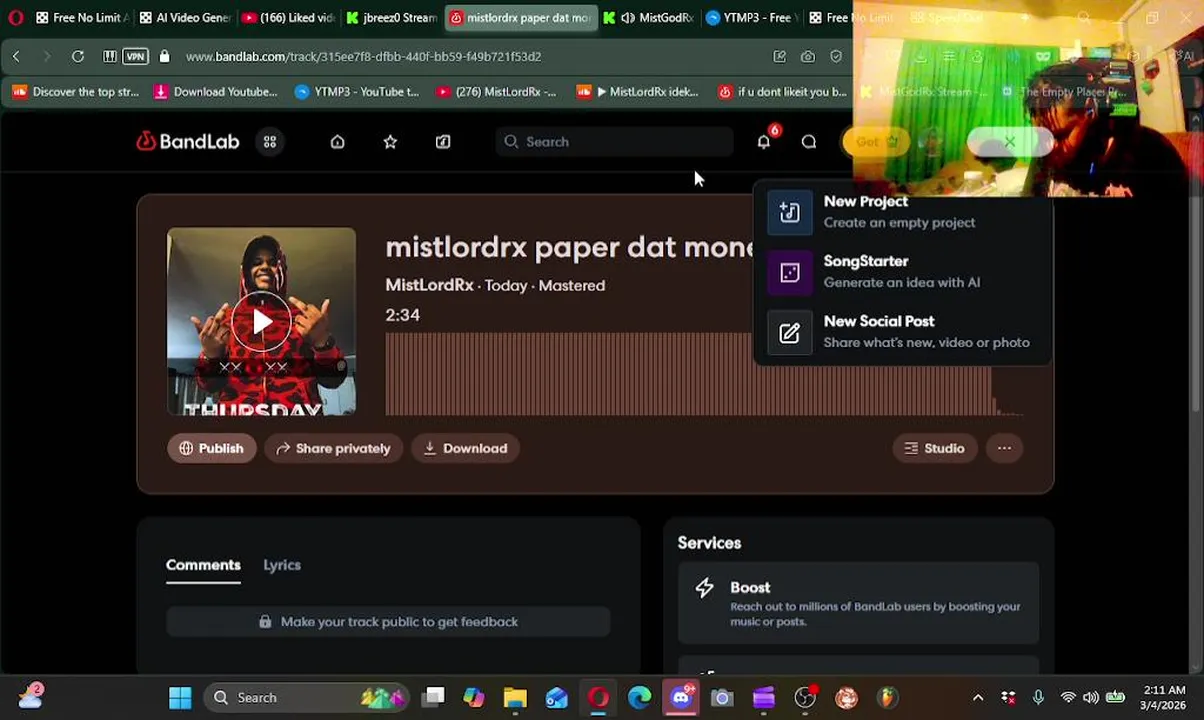Switch to the jbreez0 Stream tab

(392, 18)
